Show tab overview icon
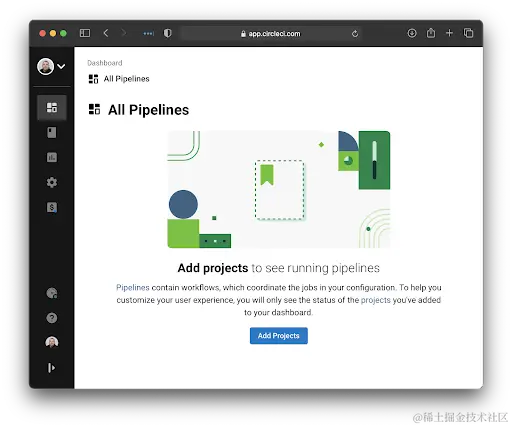The height and width of the screenshot is (427, 512). (468, 33)
